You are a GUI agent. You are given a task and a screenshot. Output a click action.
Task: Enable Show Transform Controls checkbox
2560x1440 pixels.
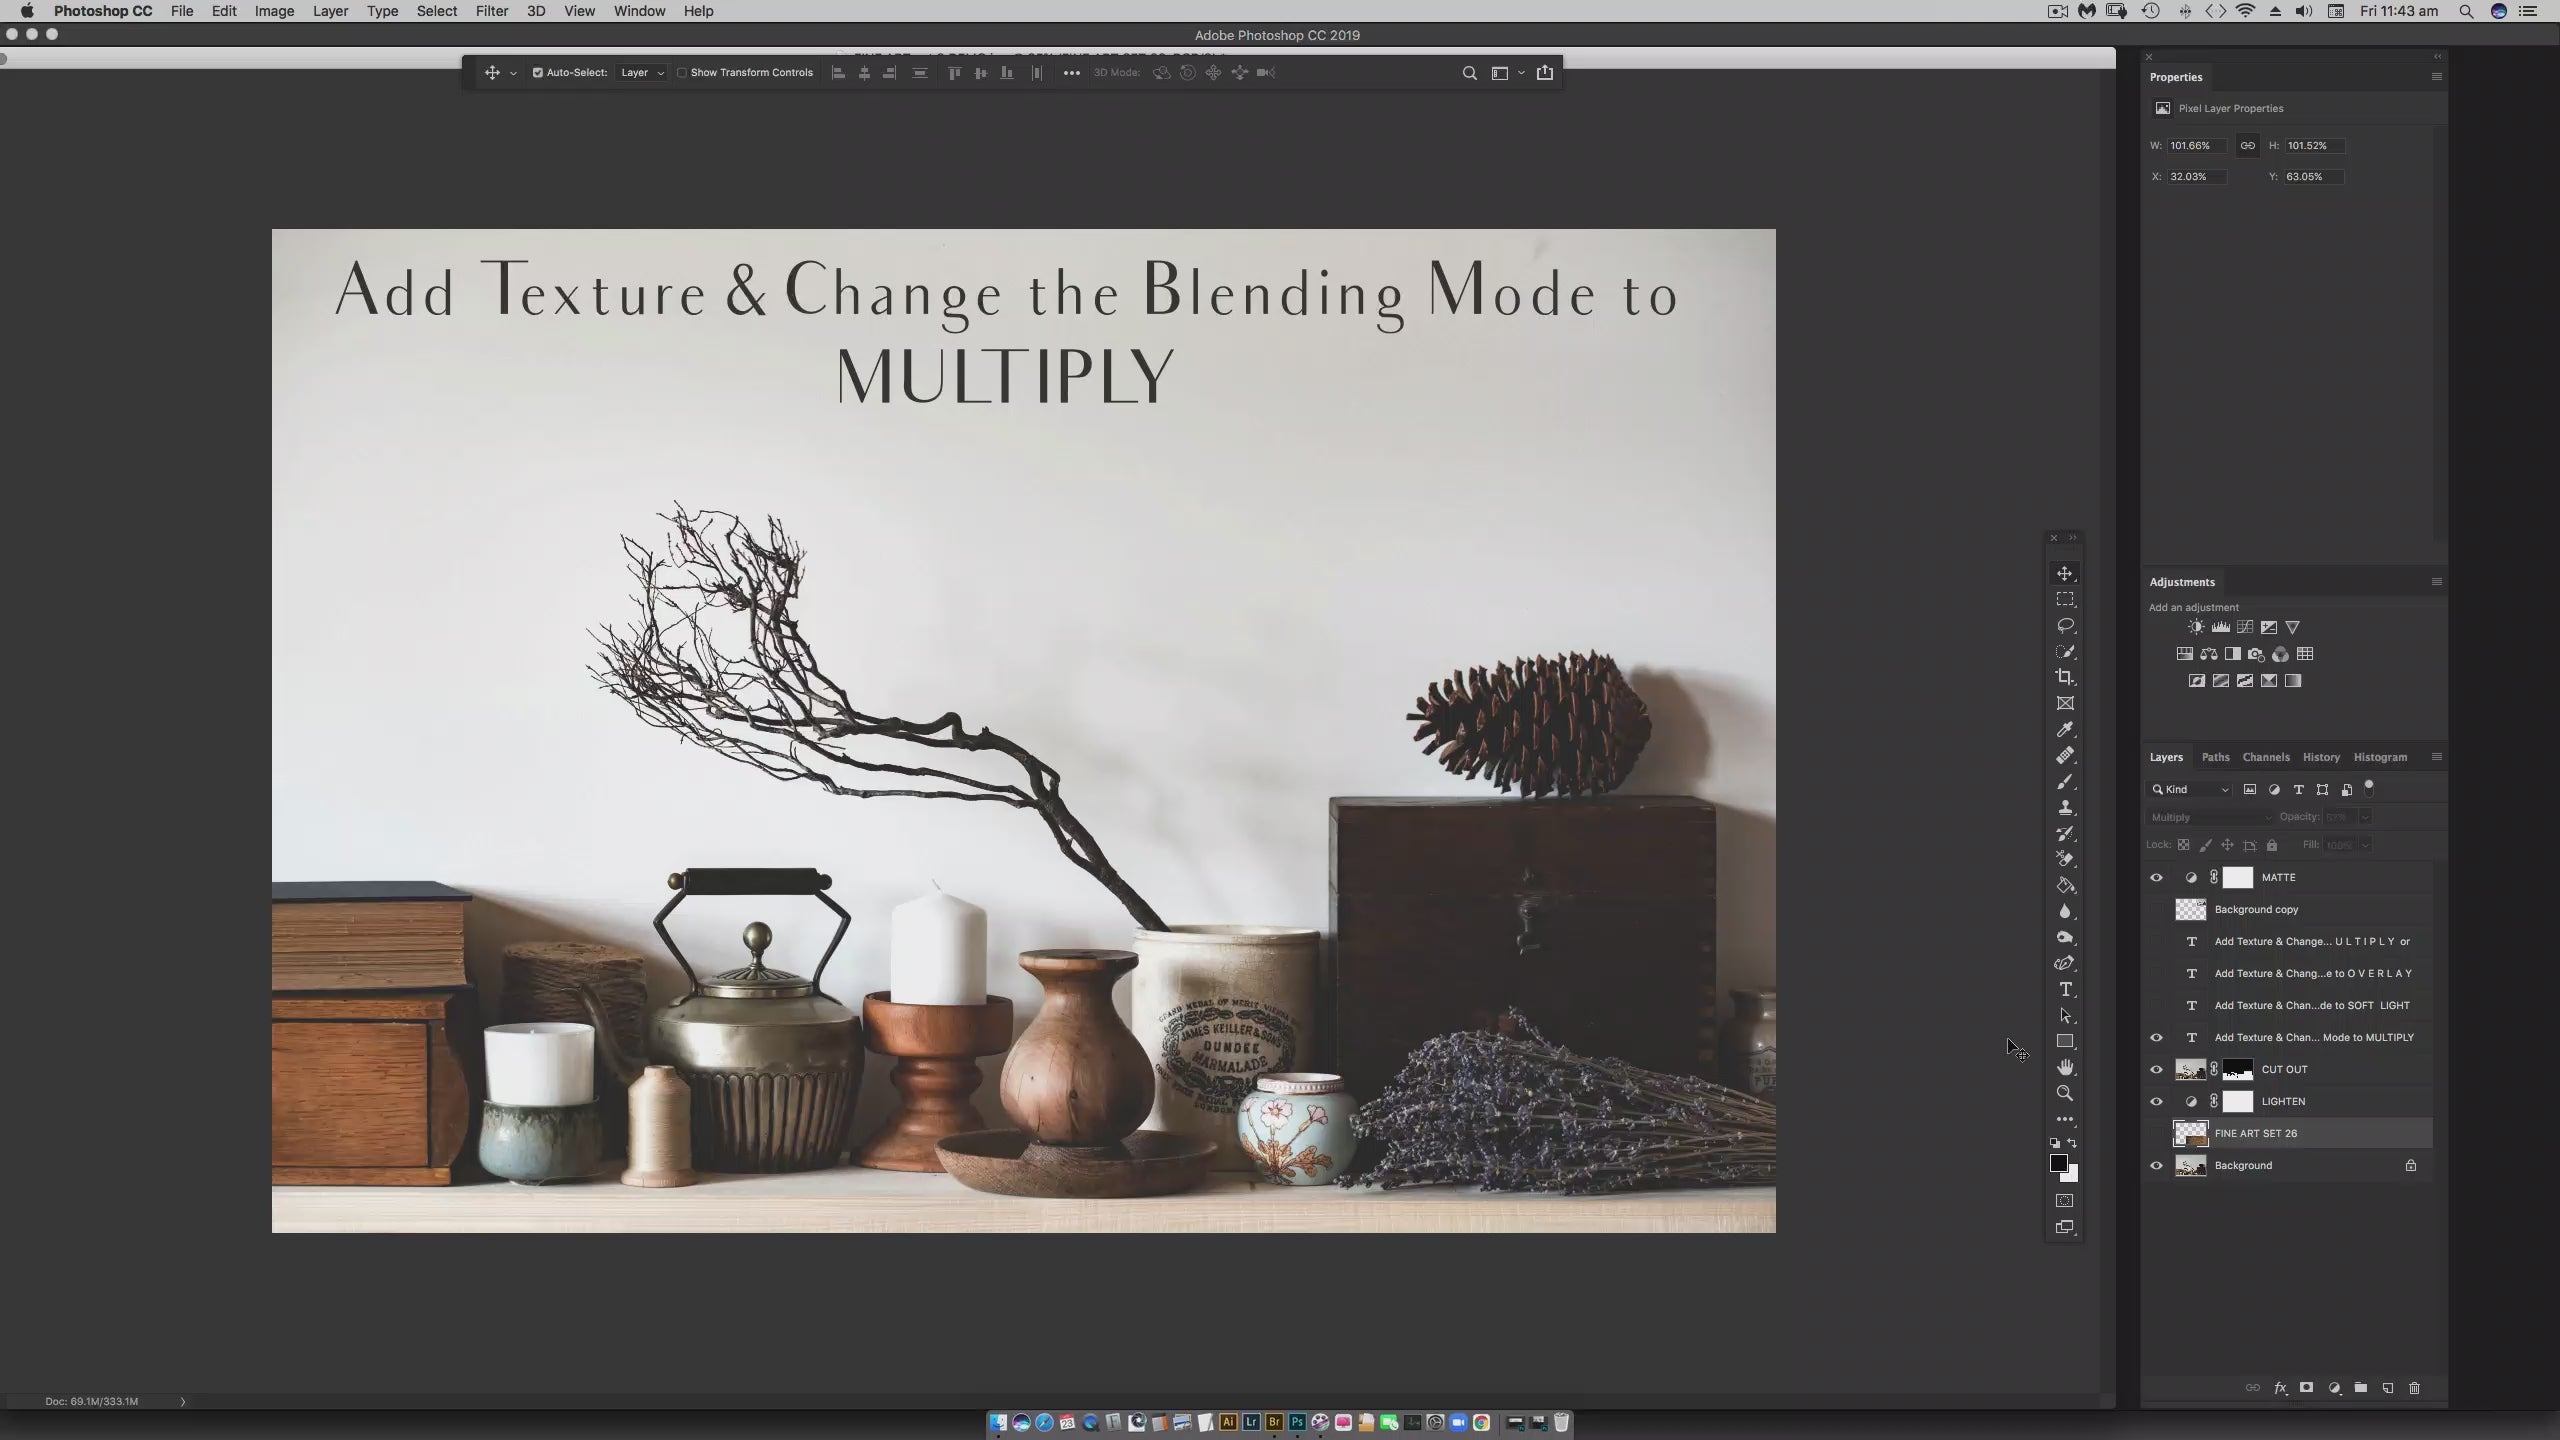point(682,72)
